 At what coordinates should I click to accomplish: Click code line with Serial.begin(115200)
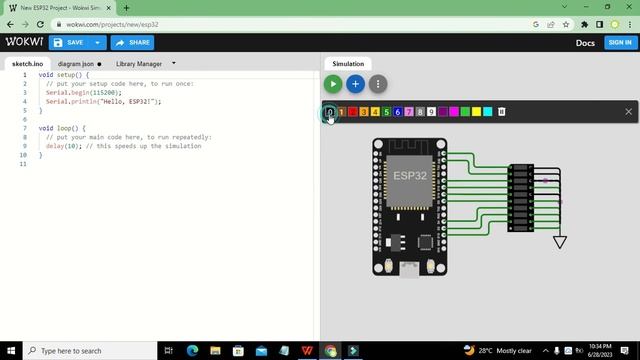pos(83,93)
